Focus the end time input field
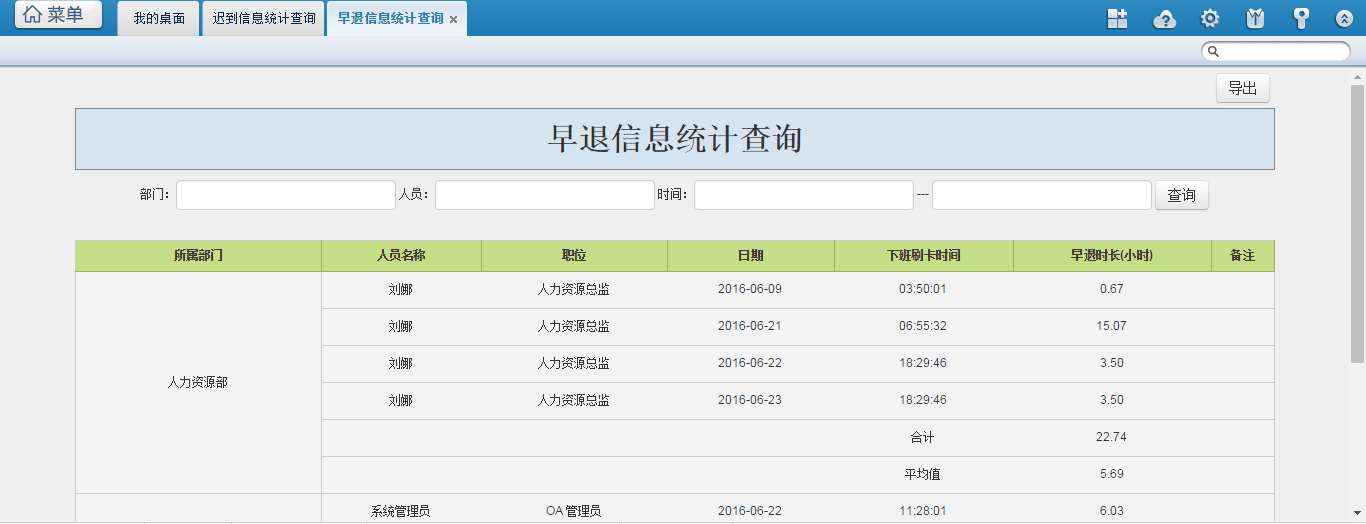Screen dimensions: 1366x524 click(1042, 195)
